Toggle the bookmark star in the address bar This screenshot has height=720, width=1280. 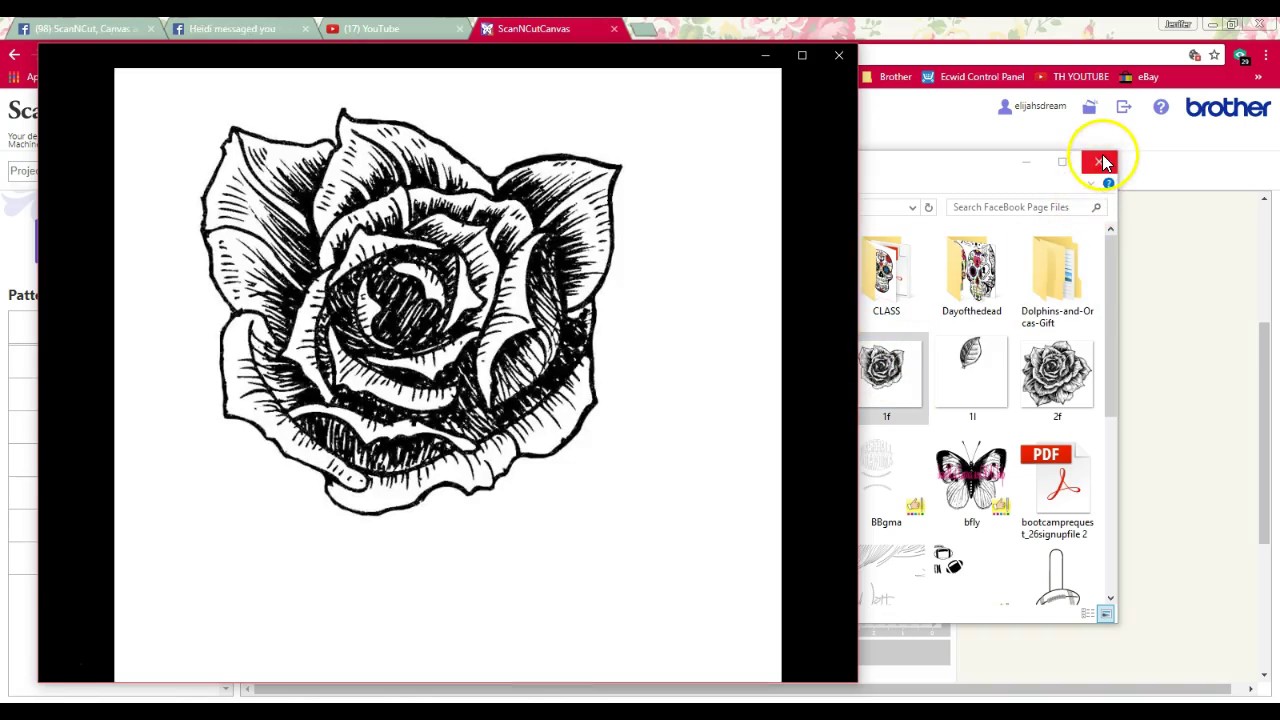[1213, 55]
